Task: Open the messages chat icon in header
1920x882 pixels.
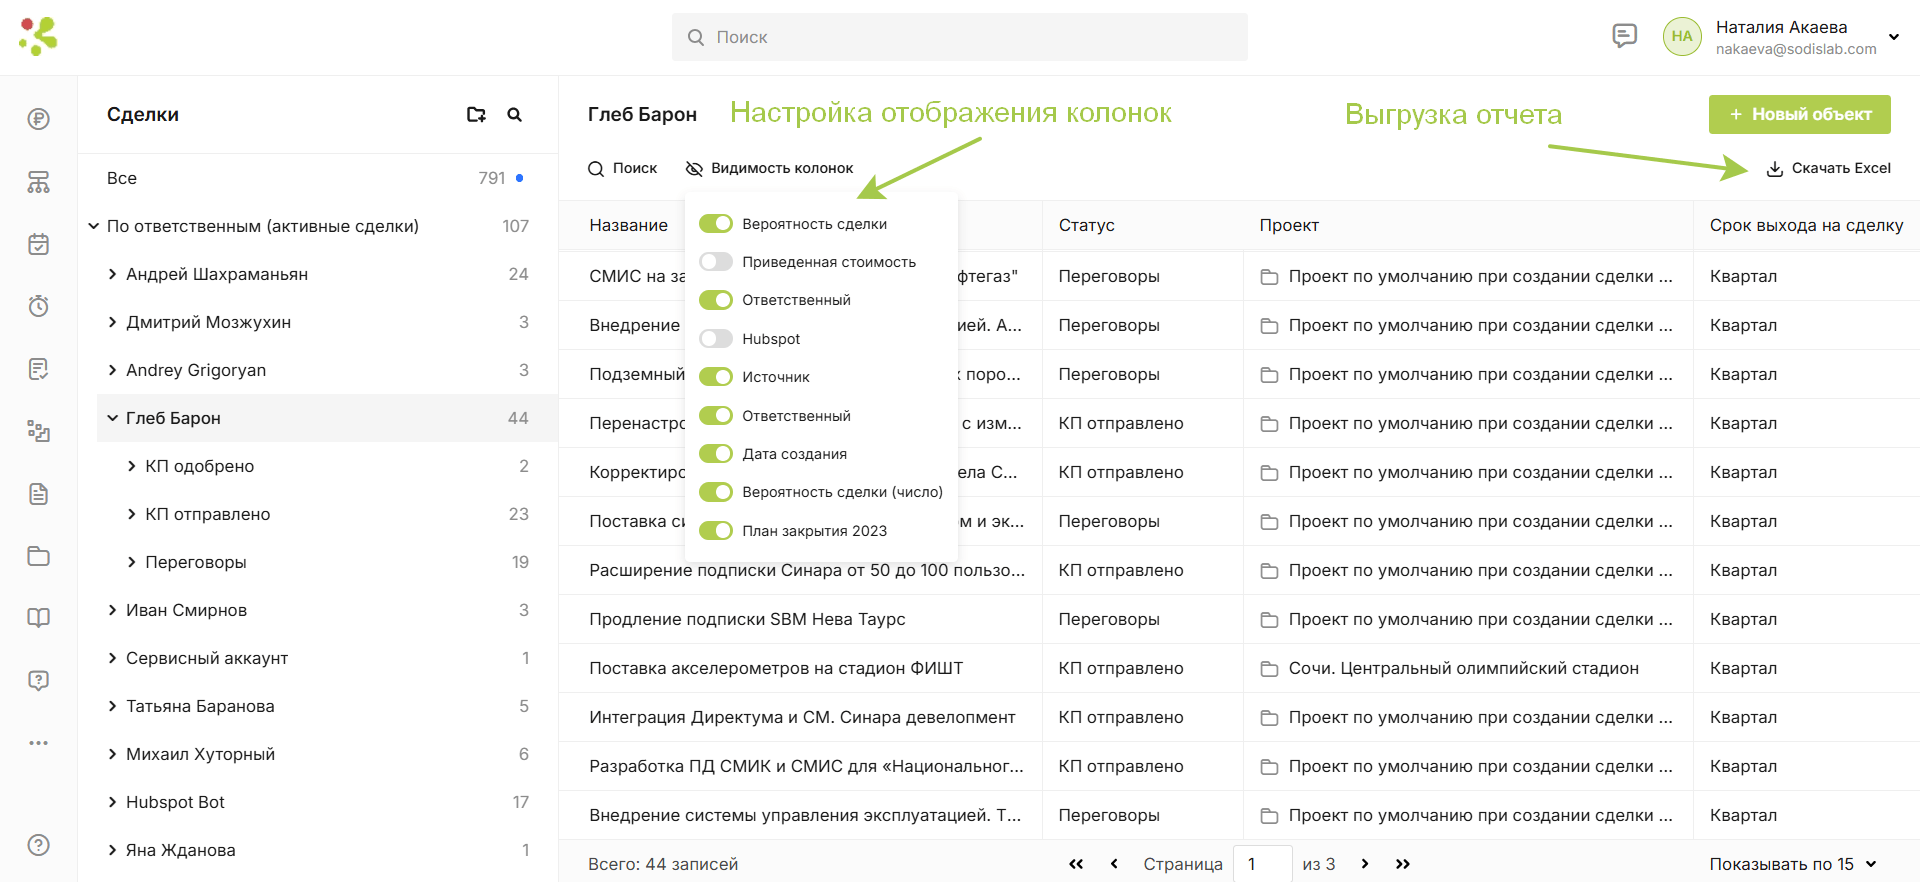Action: 1625,36
